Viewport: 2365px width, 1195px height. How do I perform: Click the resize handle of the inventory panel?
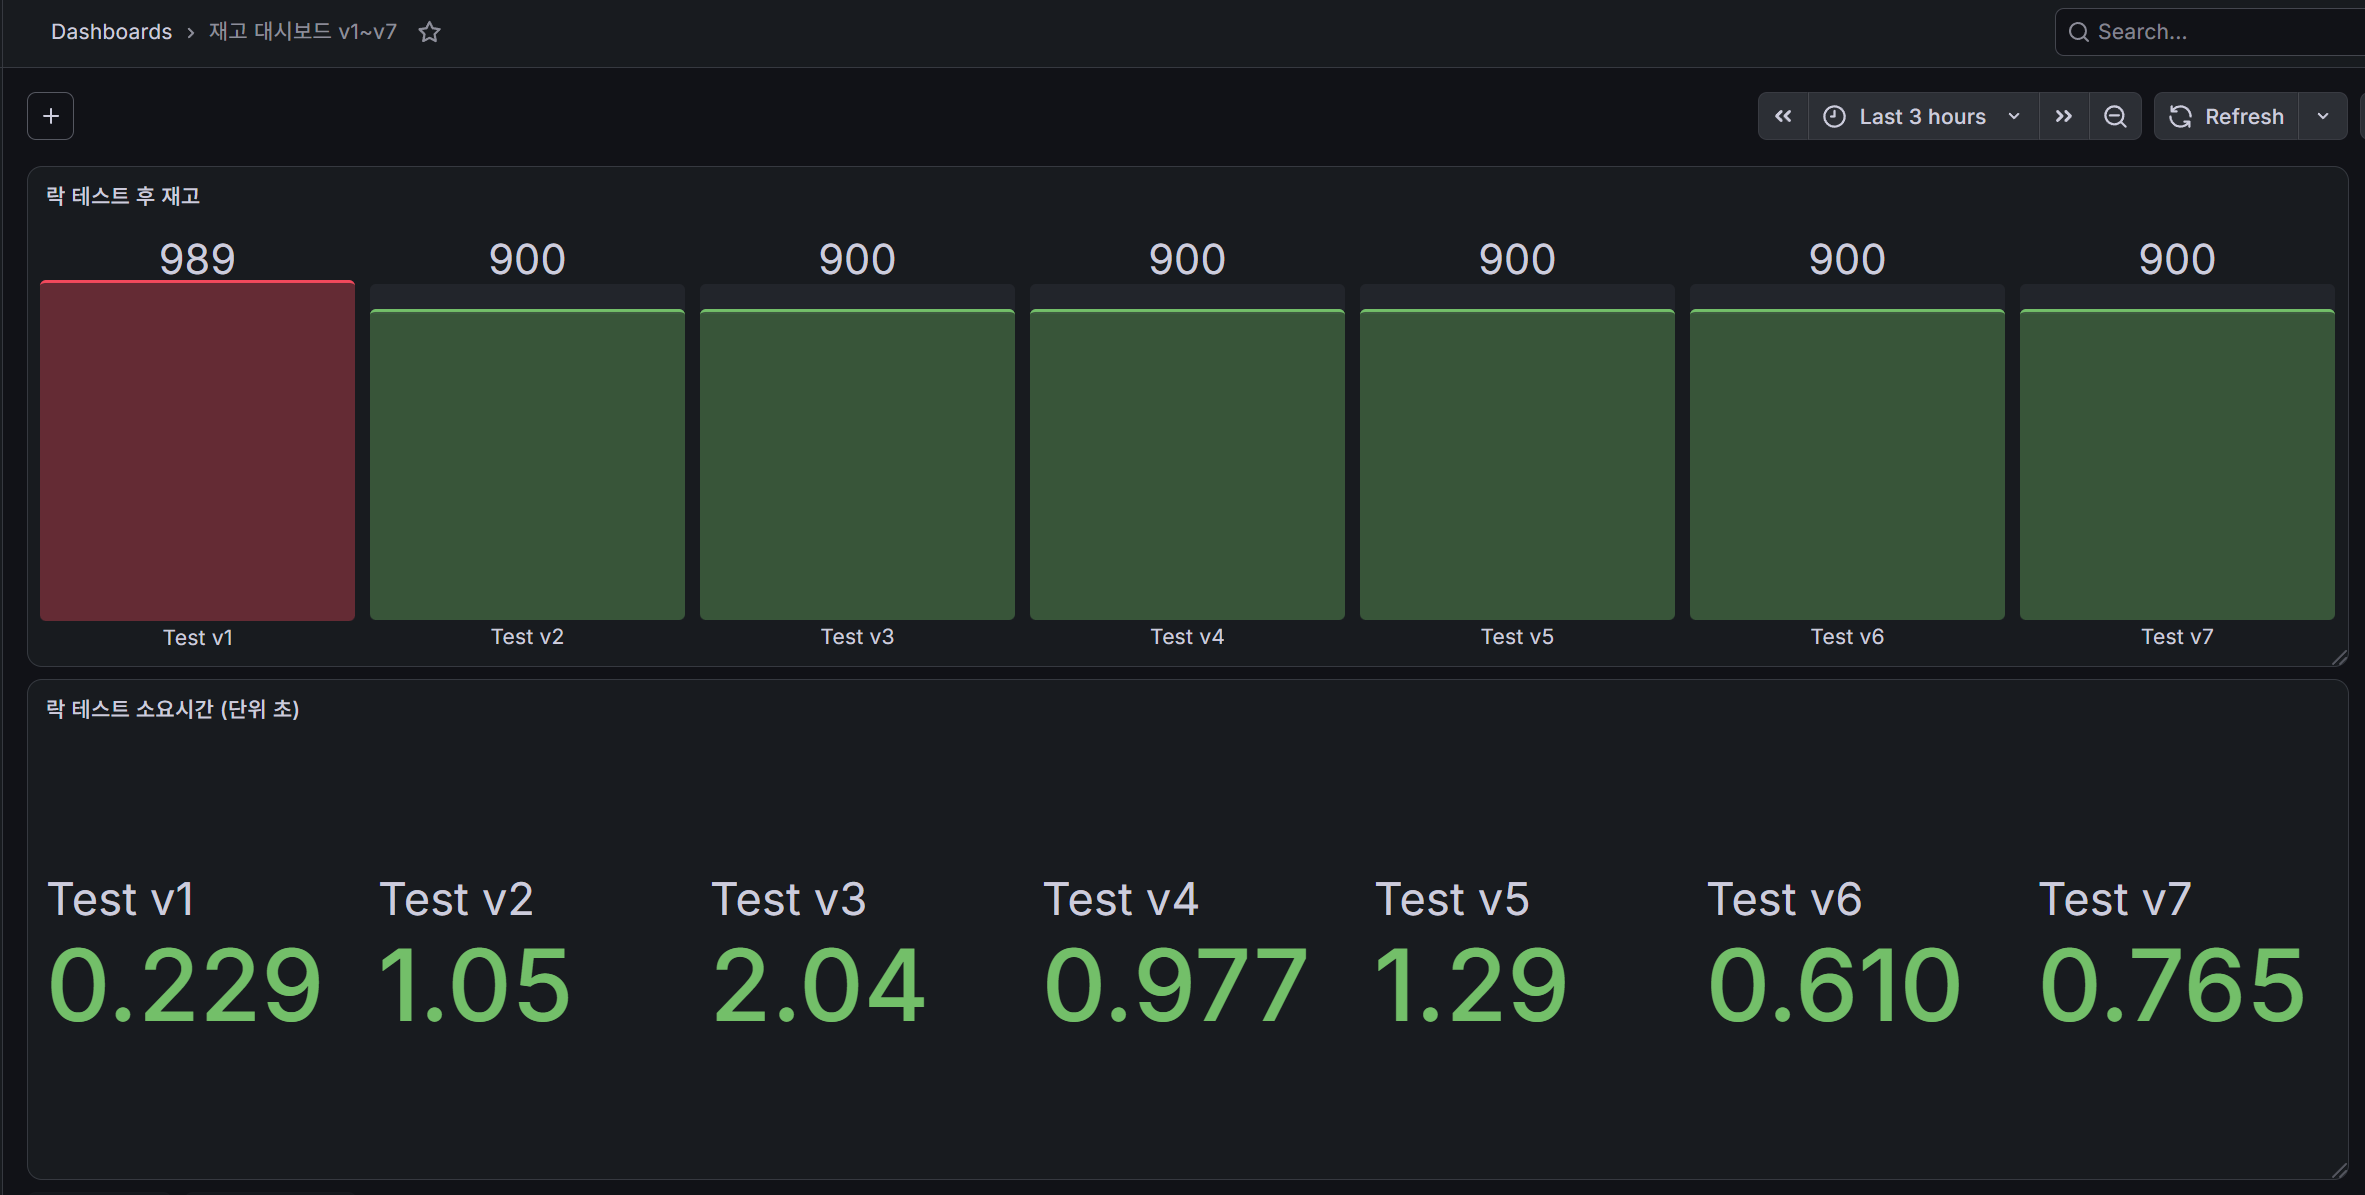[2339, 657]
